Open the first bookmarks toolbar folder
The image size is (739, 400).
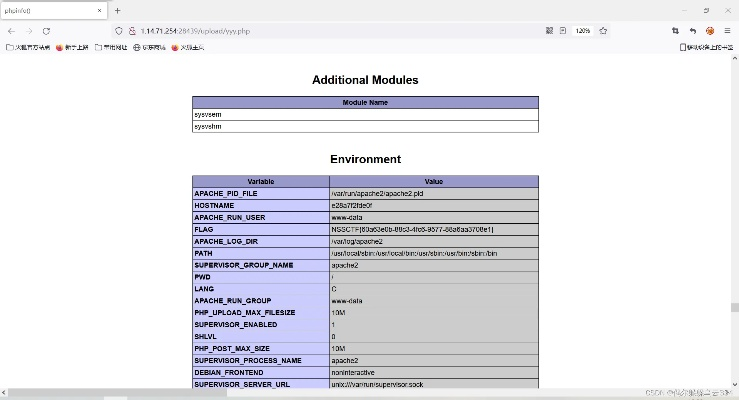pos(29,47)
